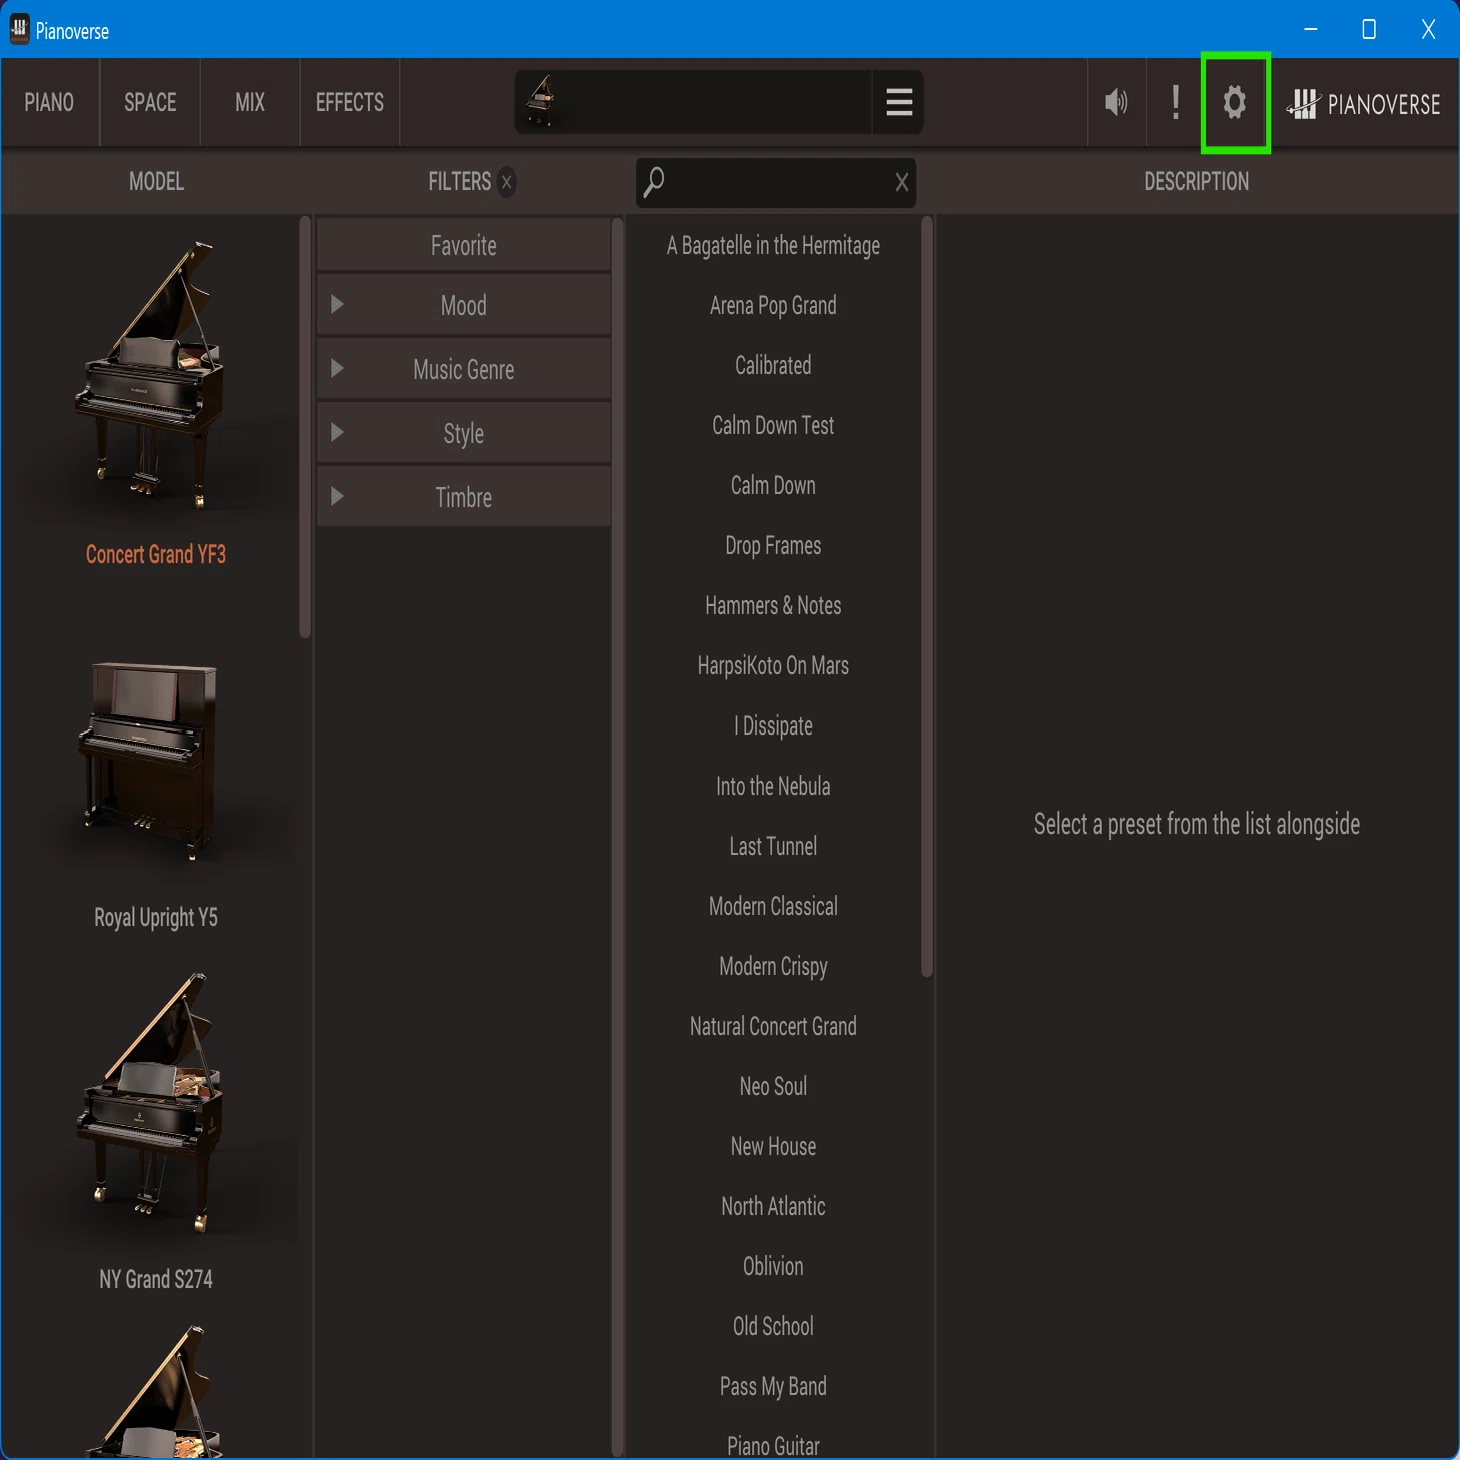Select the Into the Nebula preset
This screenshot has height=1460, width=1460.
773,786
